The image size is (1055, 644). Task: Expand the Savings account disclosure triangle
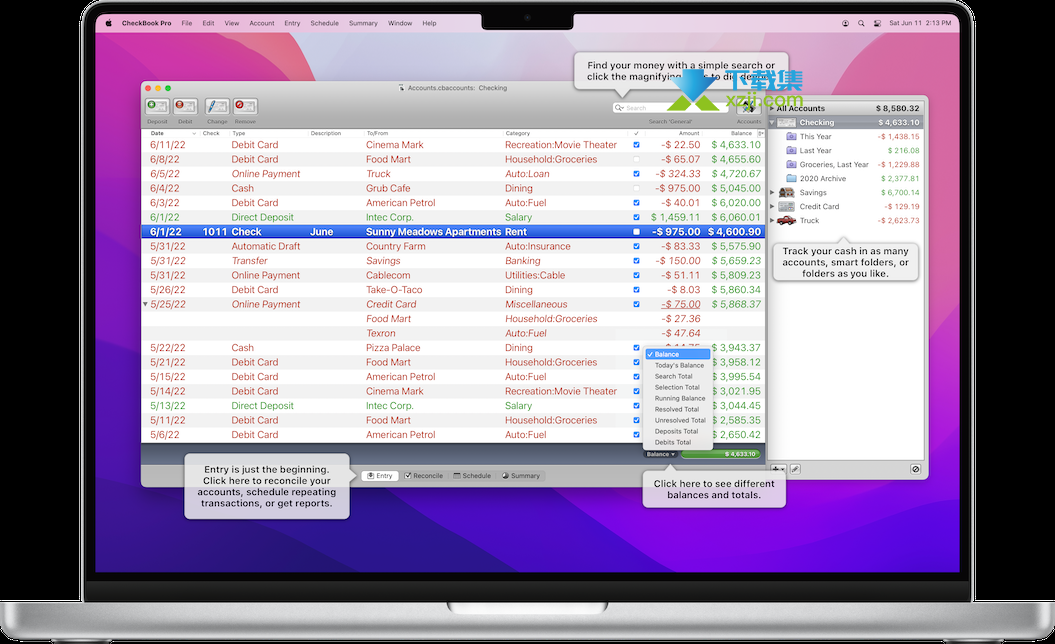click(772, 192)
